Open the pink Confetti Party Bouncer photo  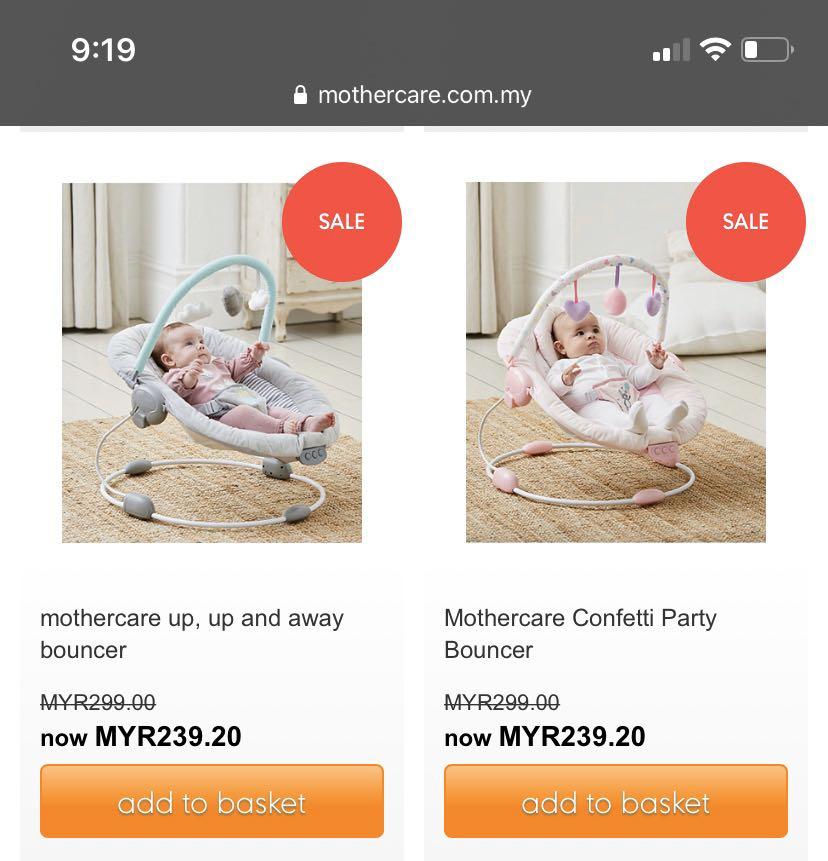(x=616, y=363)
